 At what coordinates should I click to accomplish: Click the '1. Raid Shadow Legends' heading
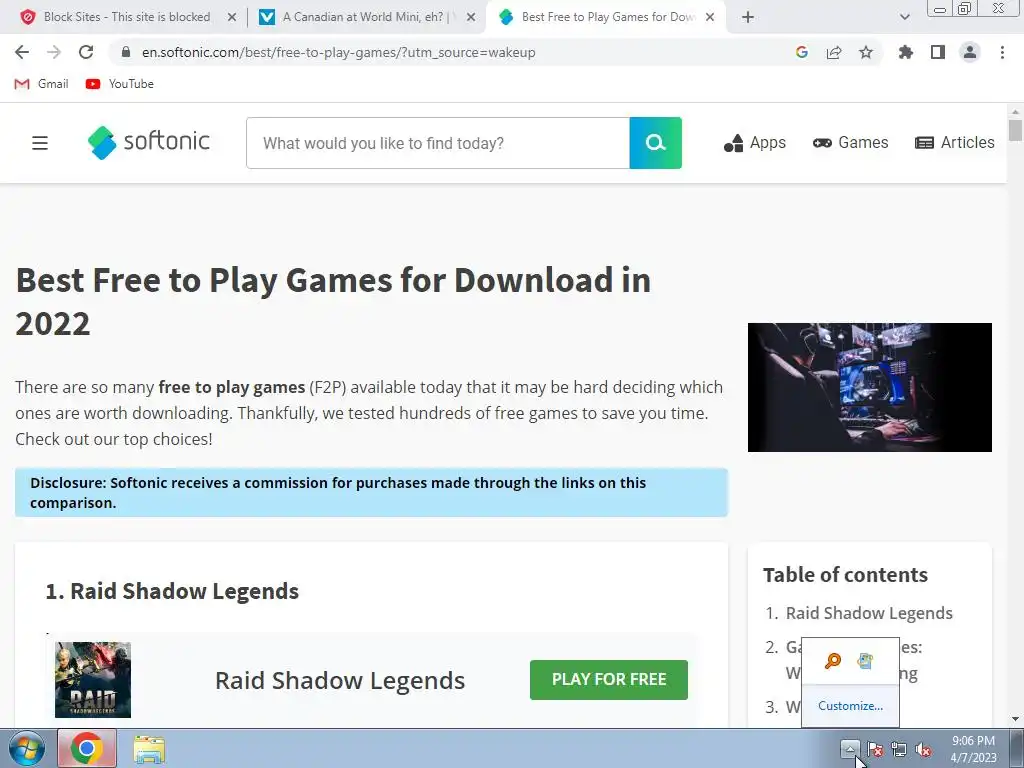click(172, 591)
